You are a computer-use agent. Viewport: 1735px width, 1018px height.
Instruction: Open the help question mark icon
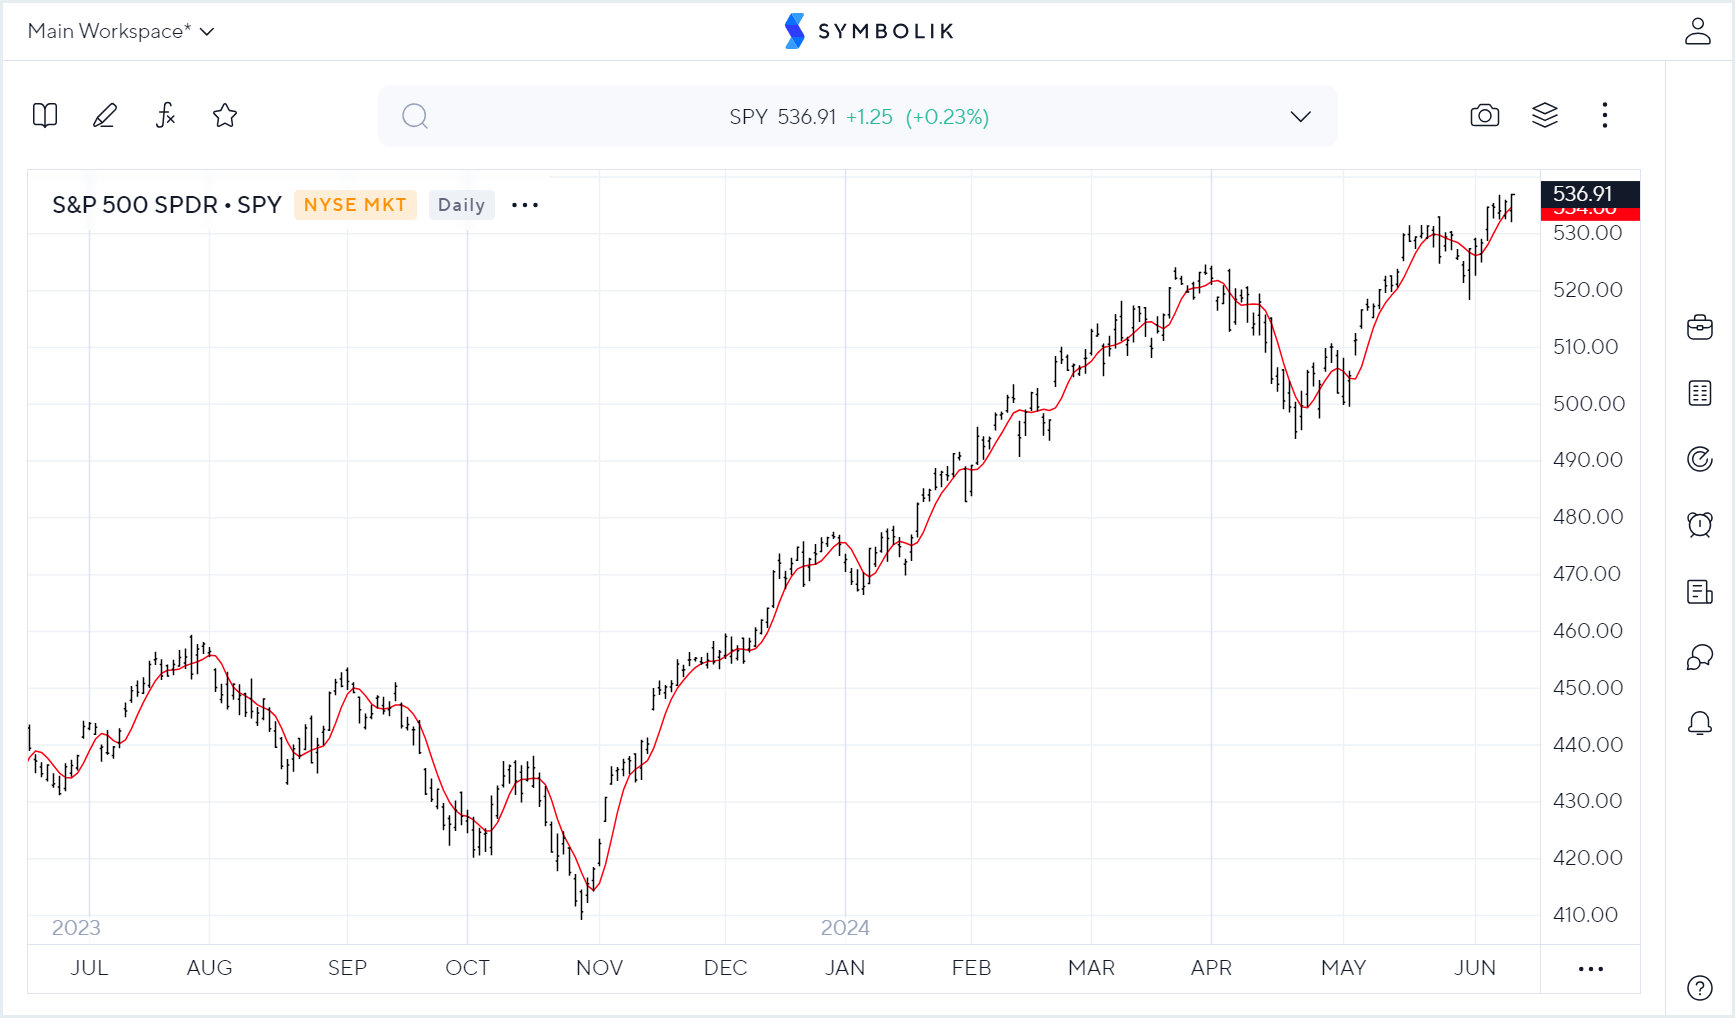(1700, 988)
